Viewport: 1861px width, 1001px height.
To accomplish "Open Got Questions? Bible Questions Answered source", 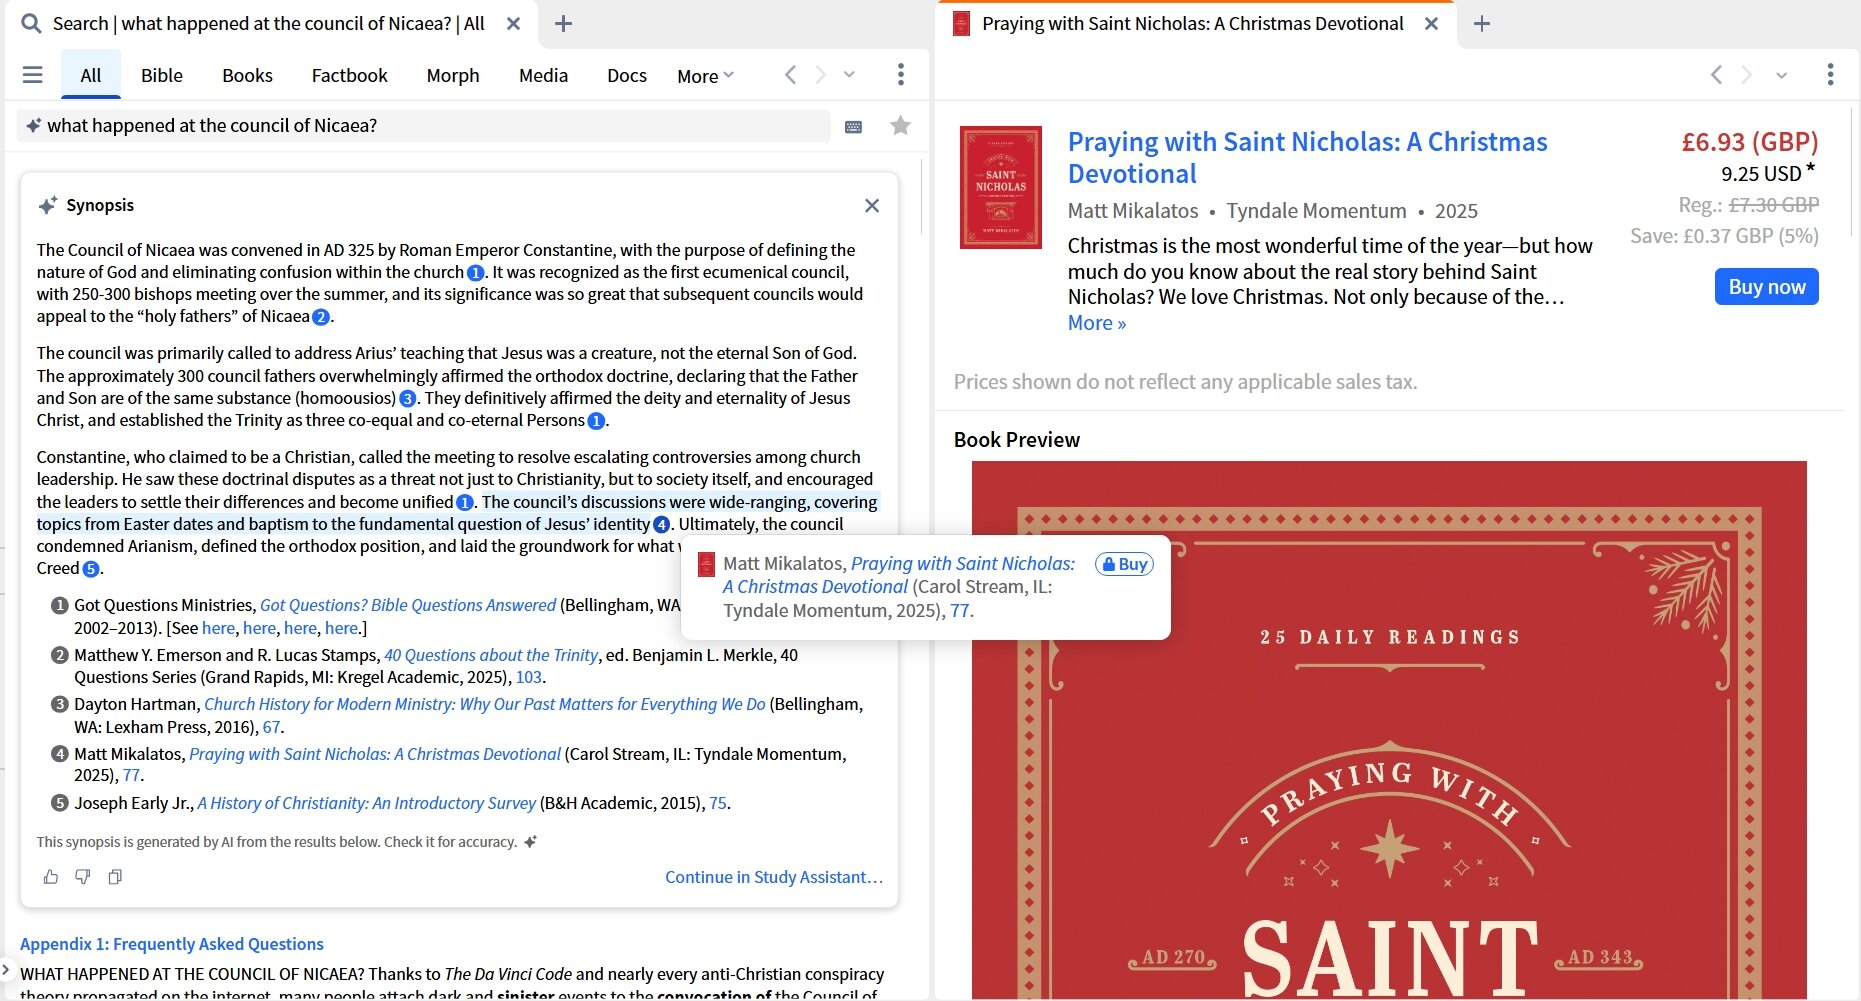I will (x=408, y=605).
